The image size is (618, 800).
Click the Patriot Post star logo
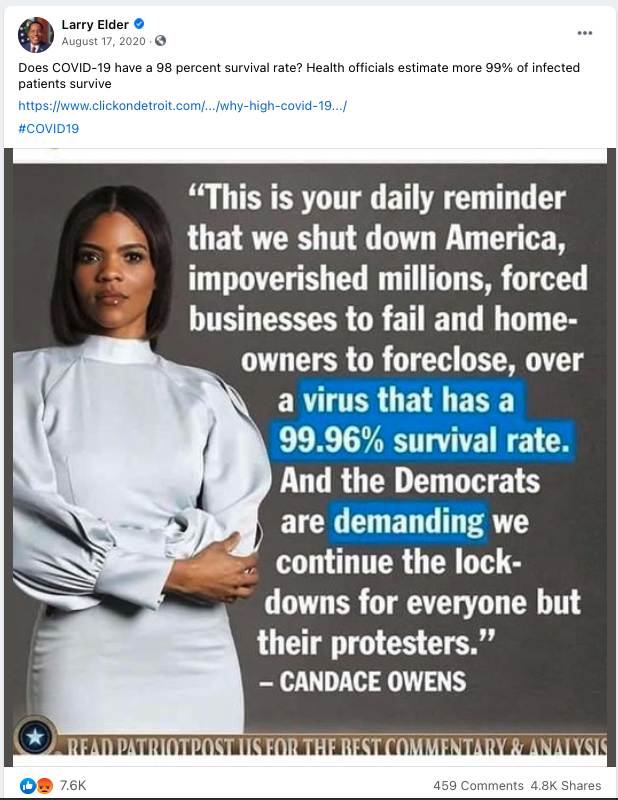coord(35,736)
